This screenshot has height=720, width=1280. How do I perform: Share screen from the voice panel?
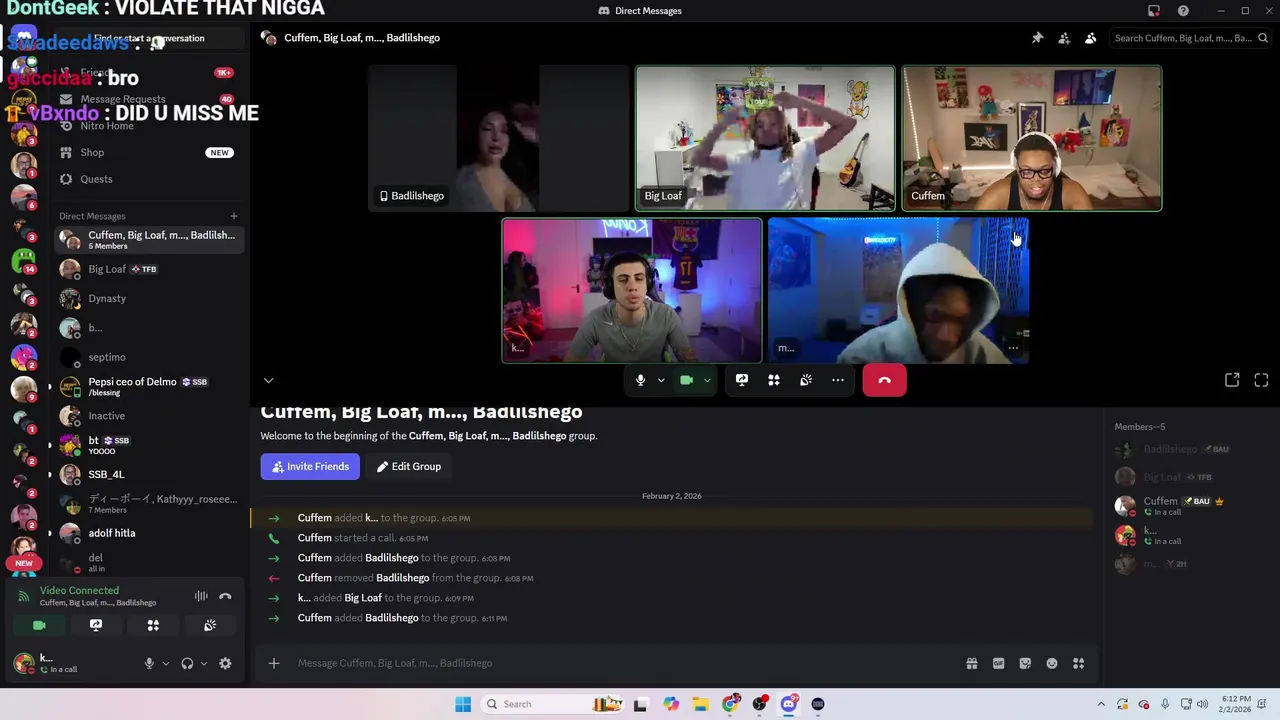96,625
